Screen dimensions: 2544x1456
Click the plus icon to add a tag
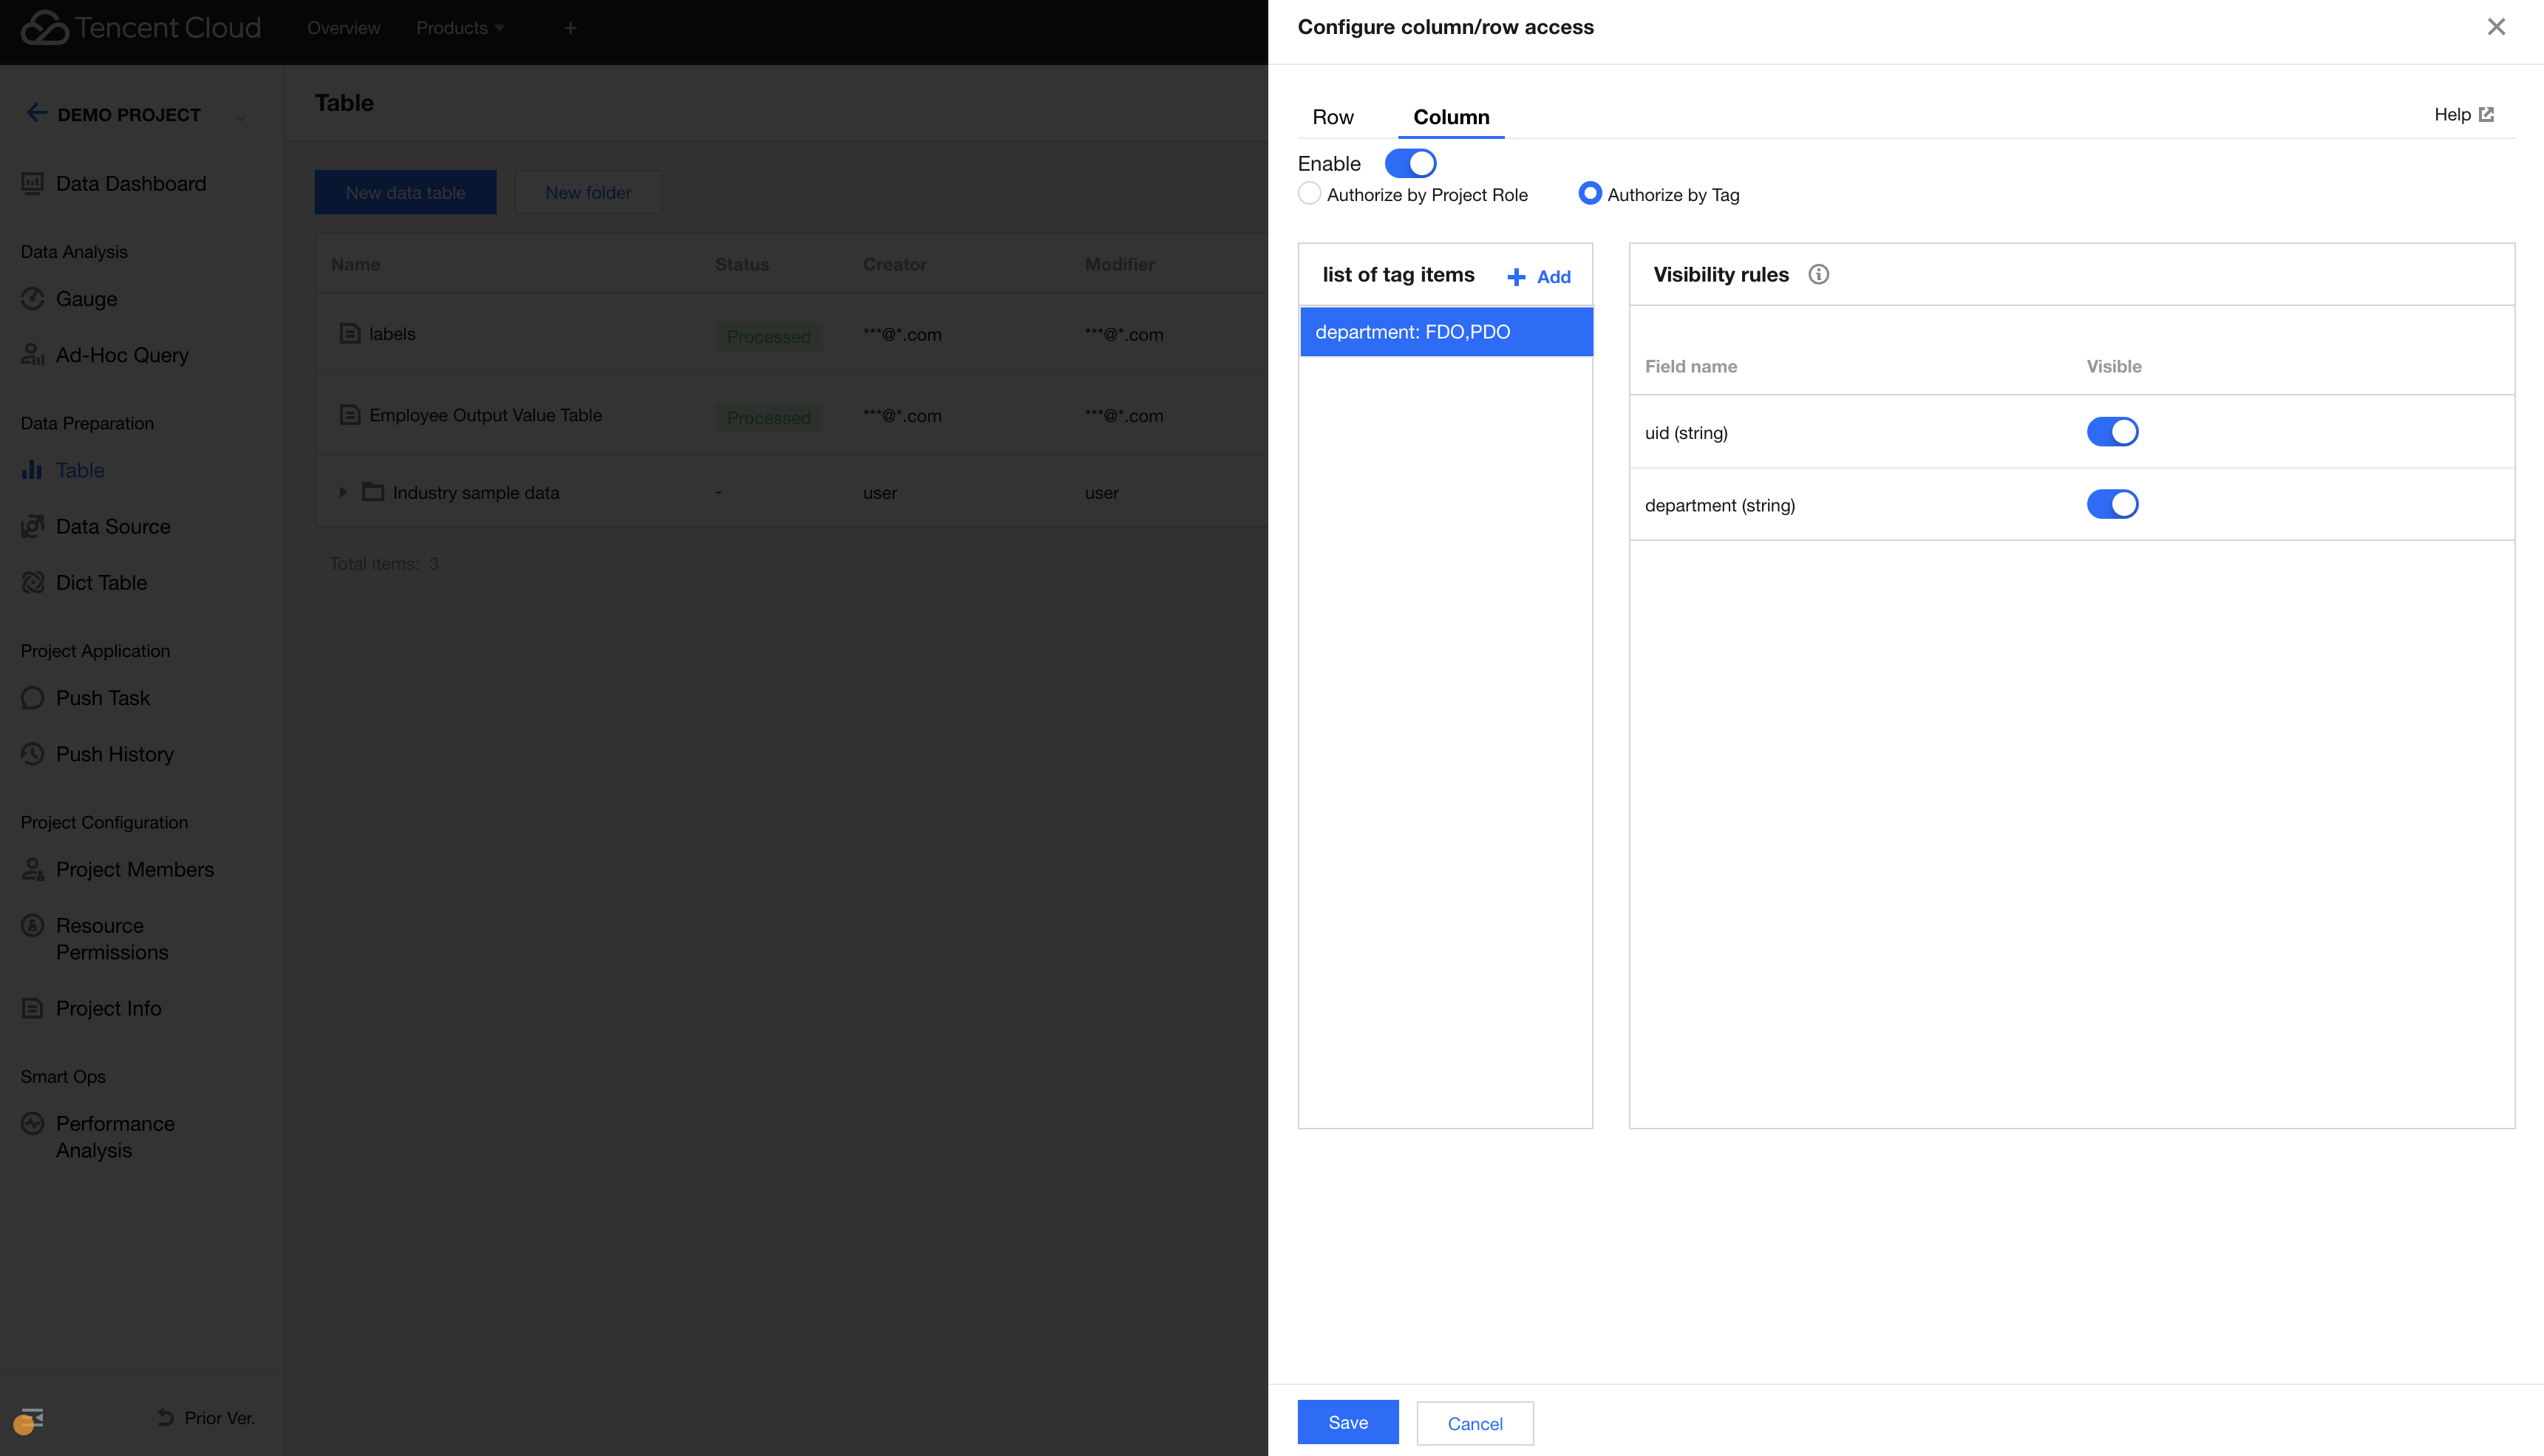(x=1516, y=277)
